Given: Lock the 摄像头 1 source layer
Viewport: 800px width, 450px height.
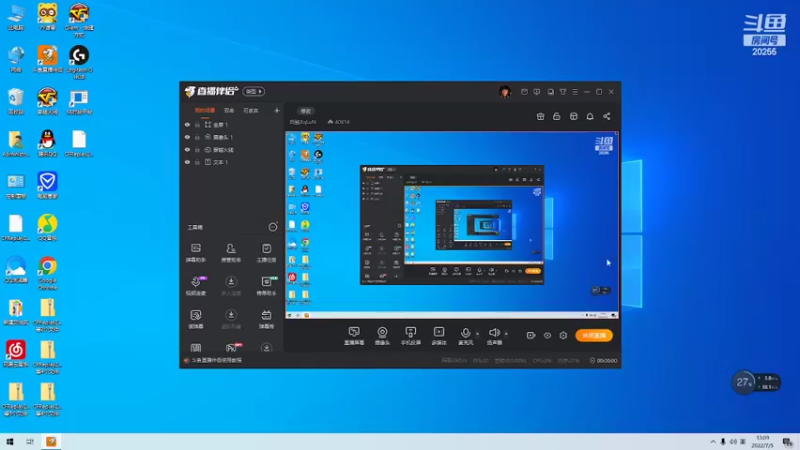Looking at the screenshot, I should (197, 137).
